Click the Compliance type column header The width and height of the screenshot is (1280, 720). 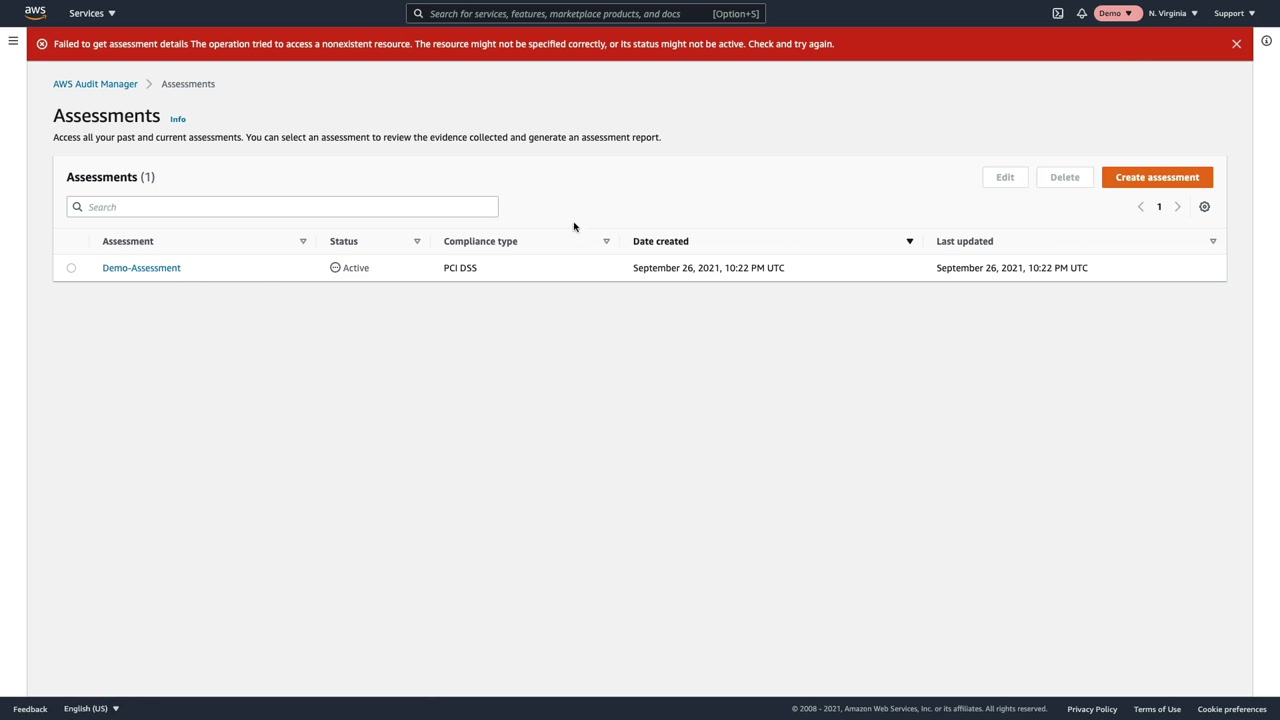[481, 241]
